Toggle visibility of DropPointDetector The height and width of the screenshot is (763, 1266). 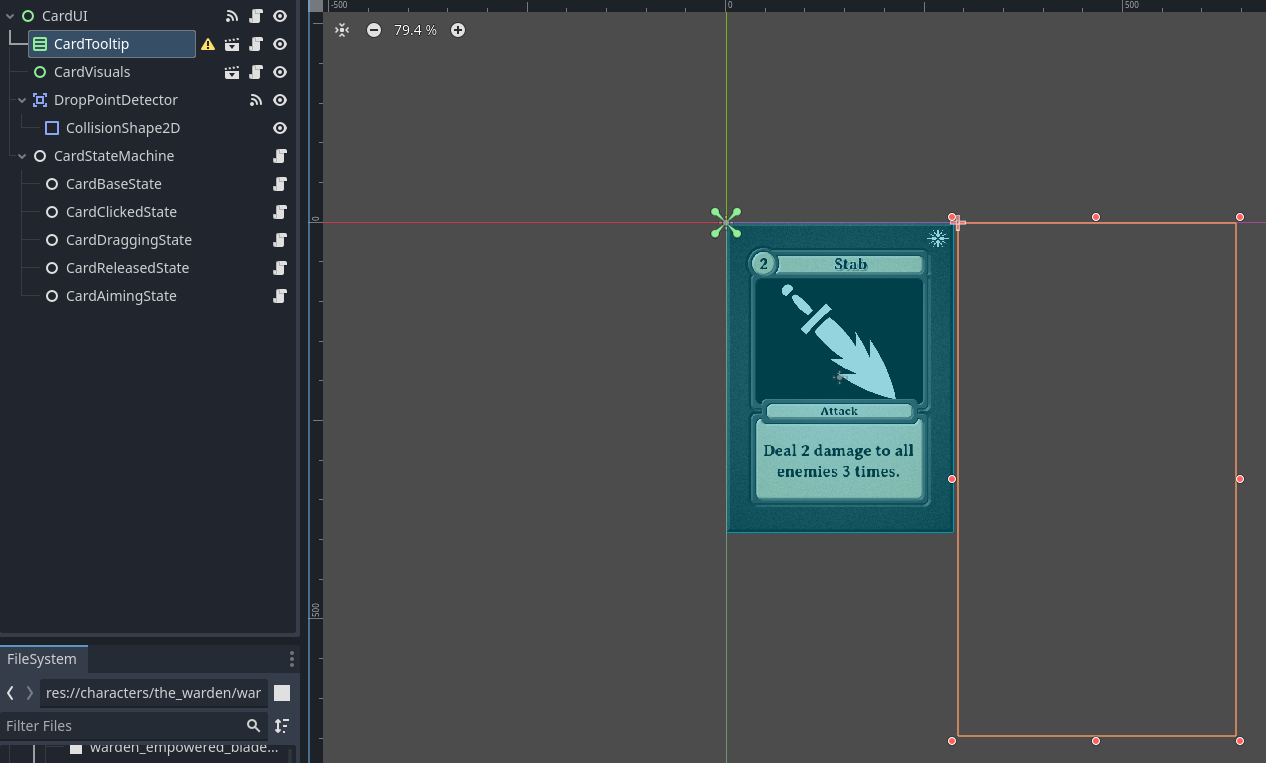[279, 100]
